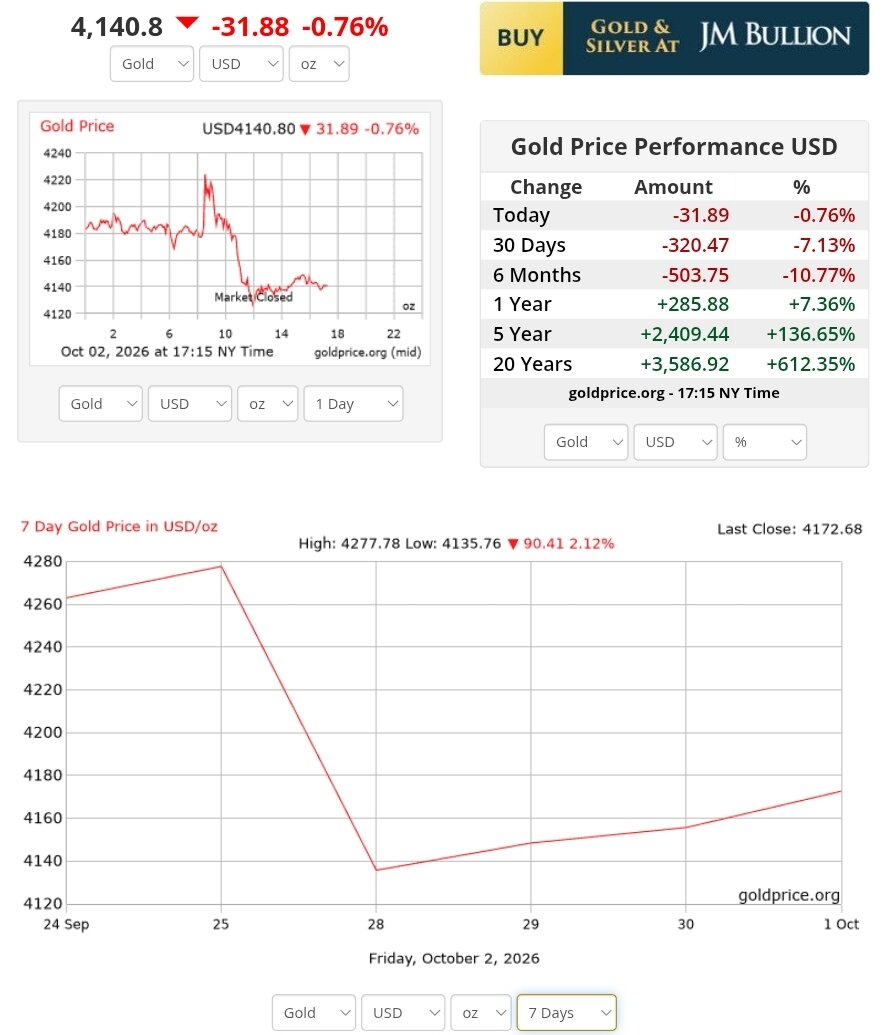
Task: Click the 1 Year row in performance table
Action: coord(674,304)
